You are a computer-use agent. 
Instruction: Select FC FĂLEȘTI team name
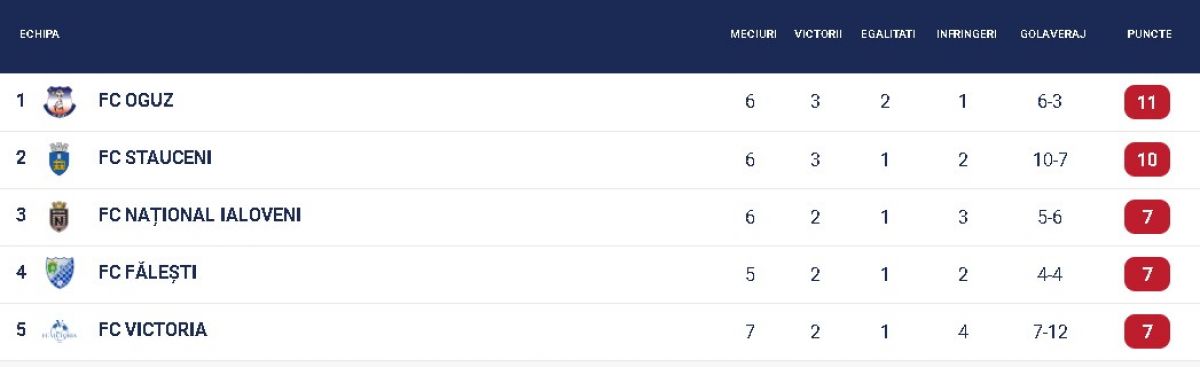coord(148,273)
